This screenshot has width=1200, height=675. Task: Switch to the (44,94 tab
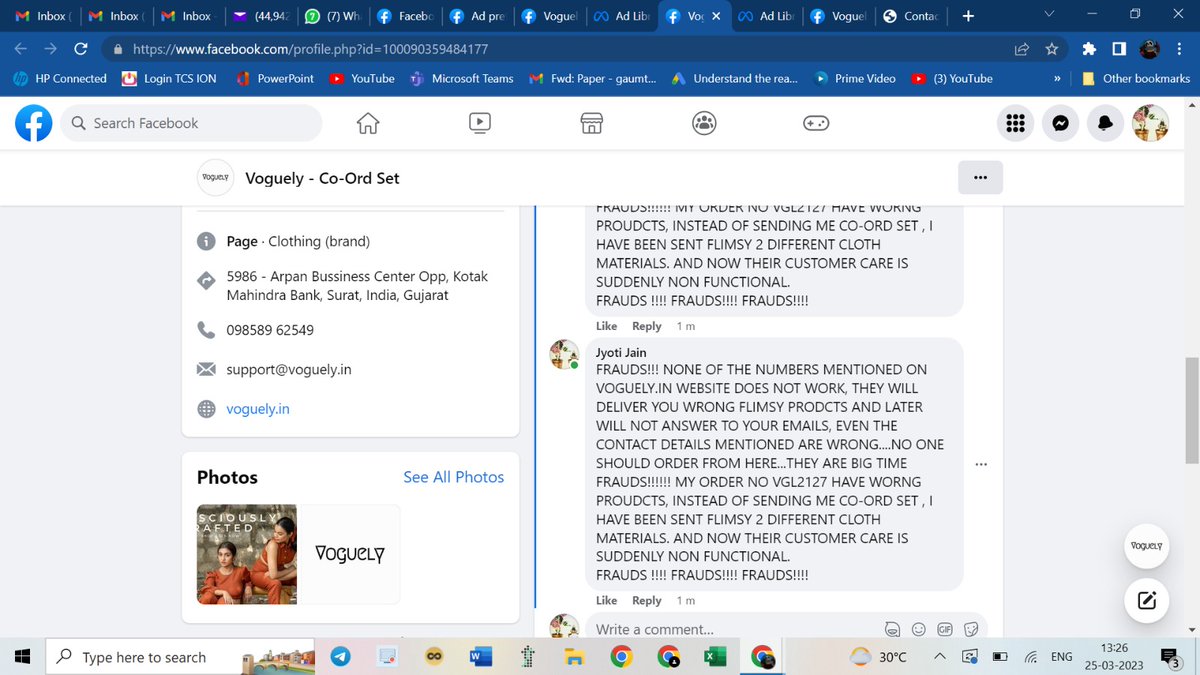click(259, 16)
